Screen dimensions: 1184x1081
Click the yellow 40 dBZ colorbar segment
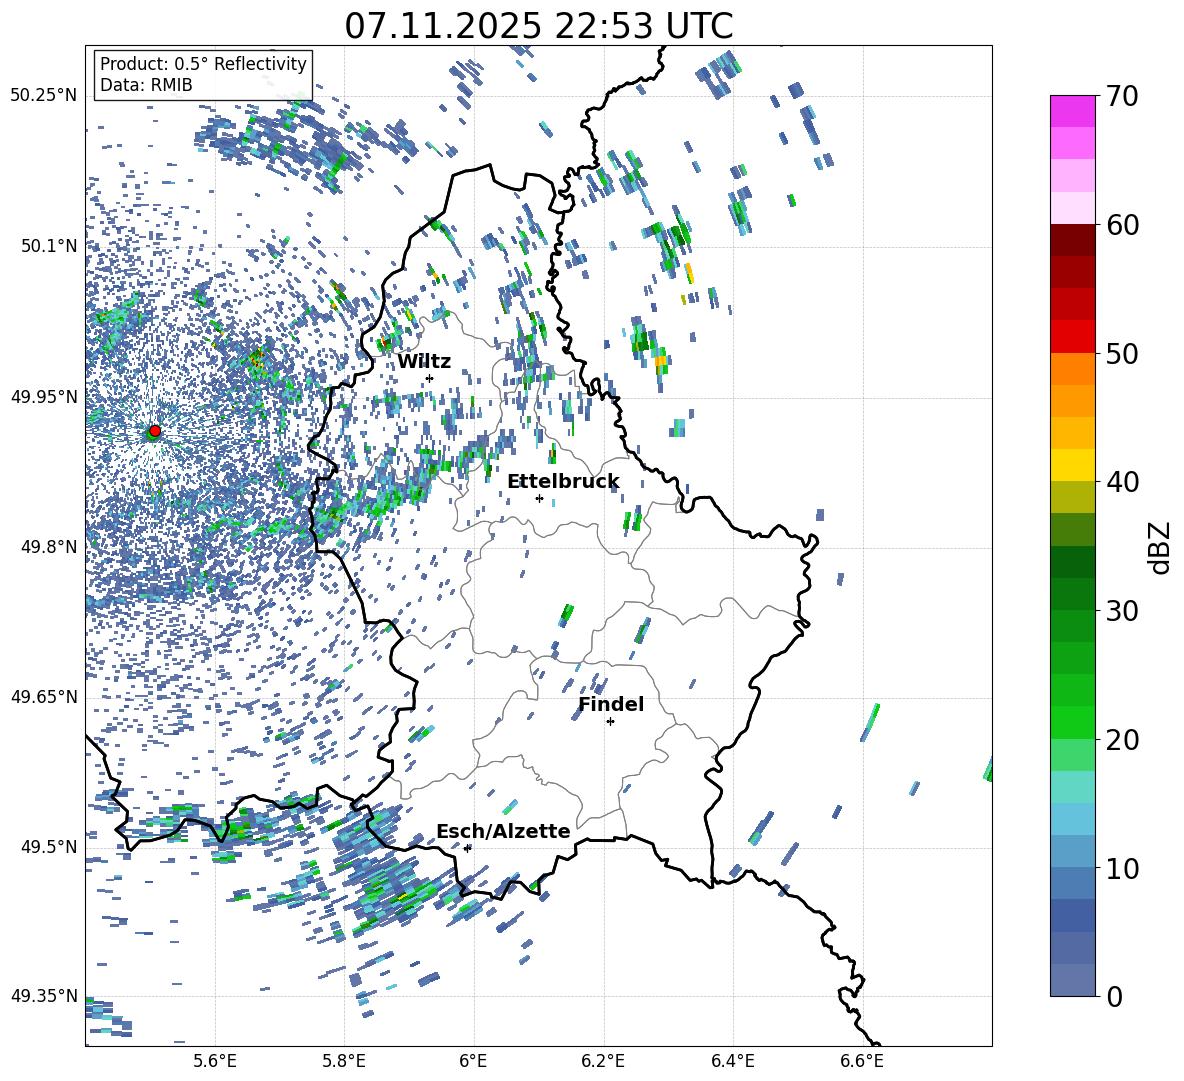pos(1072,465)
